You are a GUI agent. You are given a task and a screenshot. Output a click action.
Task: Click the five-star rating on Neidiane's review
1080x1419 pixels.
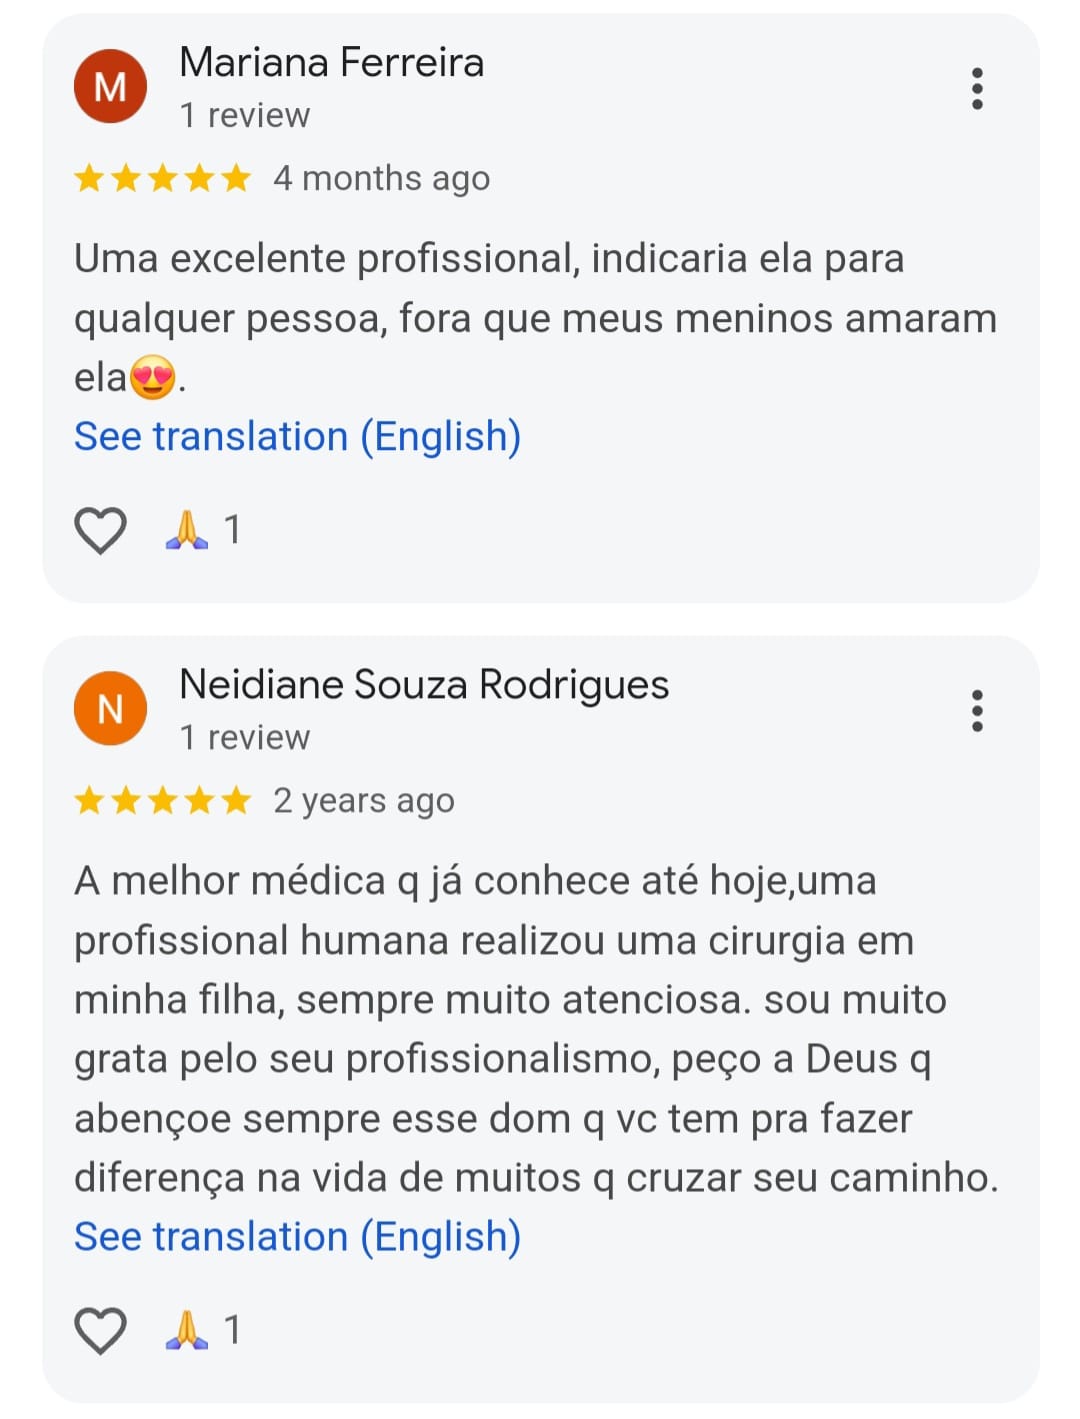point(162,801)
